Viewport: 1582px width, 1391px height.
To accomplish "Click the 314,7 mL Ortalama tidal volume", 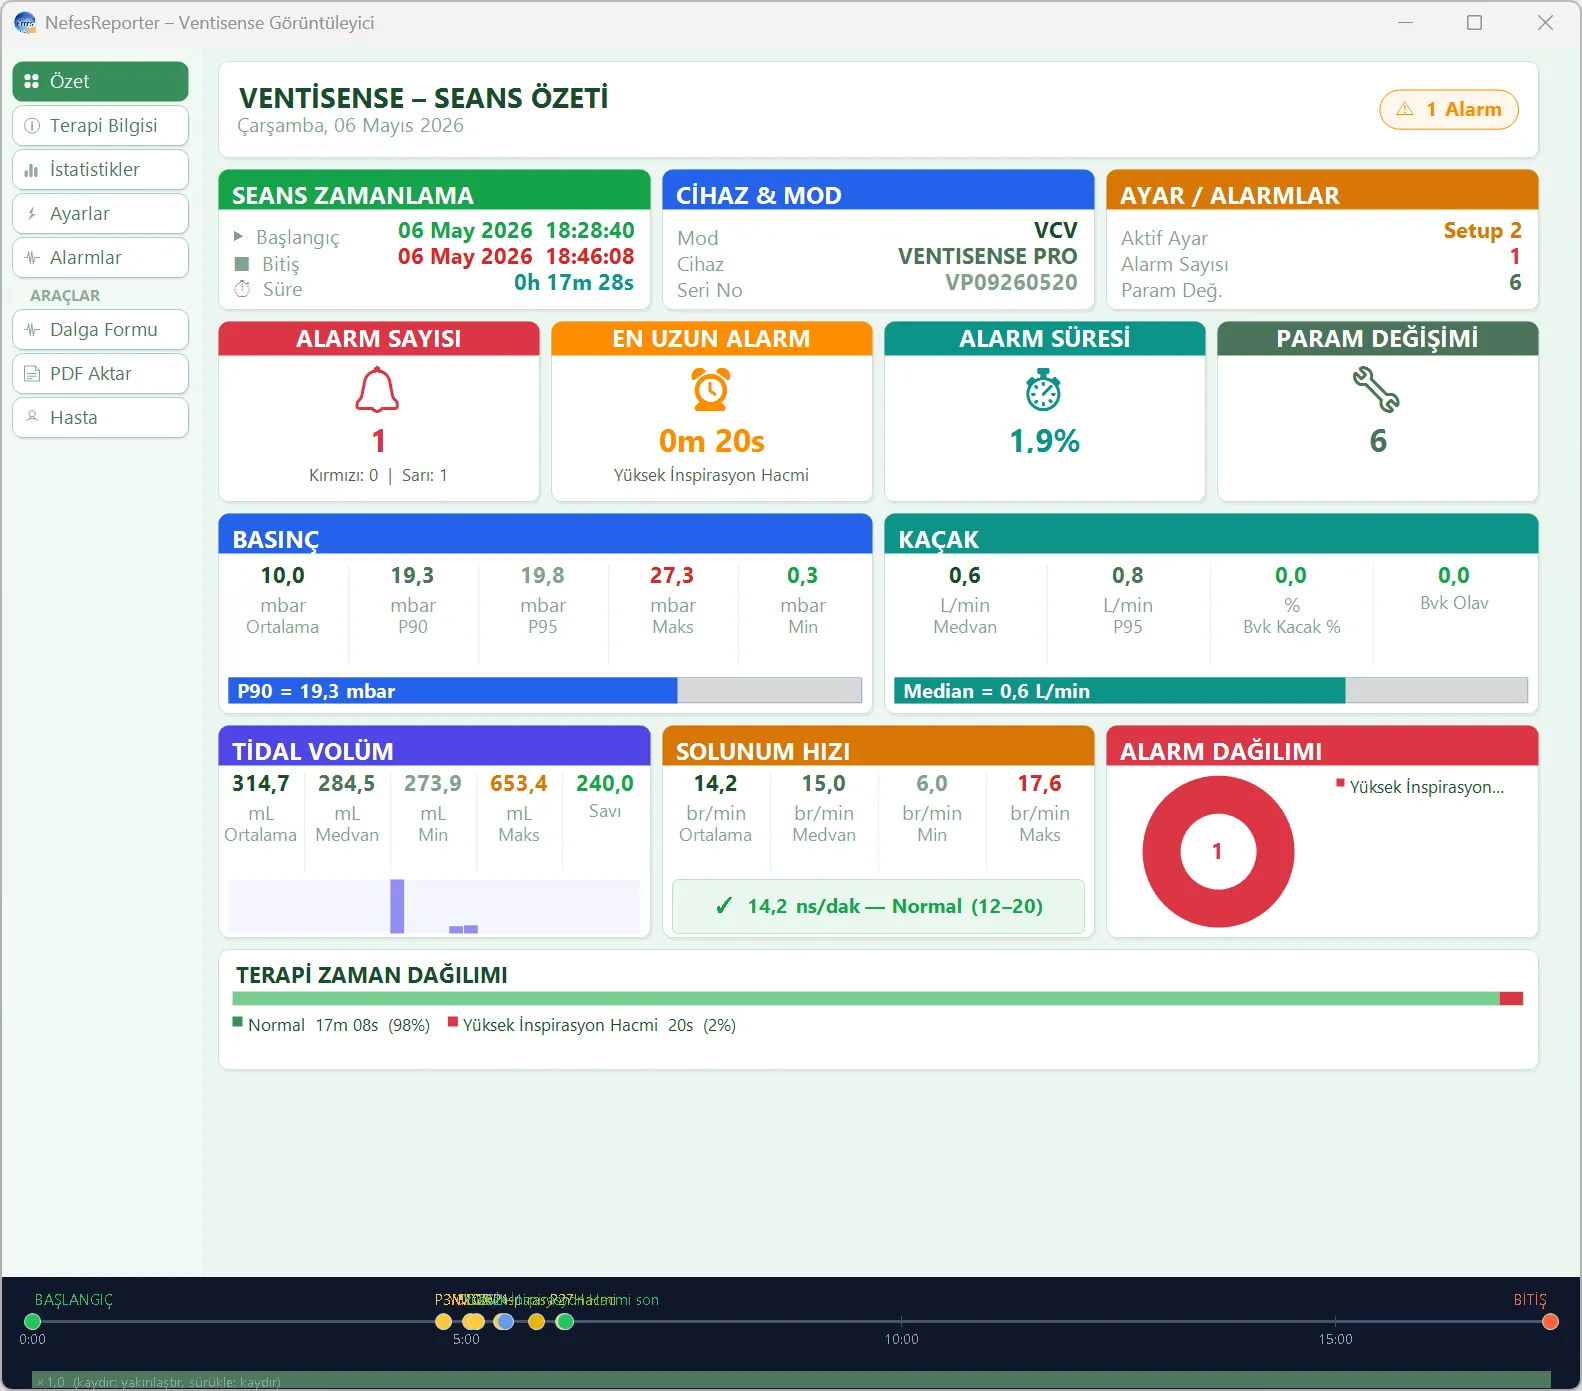I will [260, 783].
